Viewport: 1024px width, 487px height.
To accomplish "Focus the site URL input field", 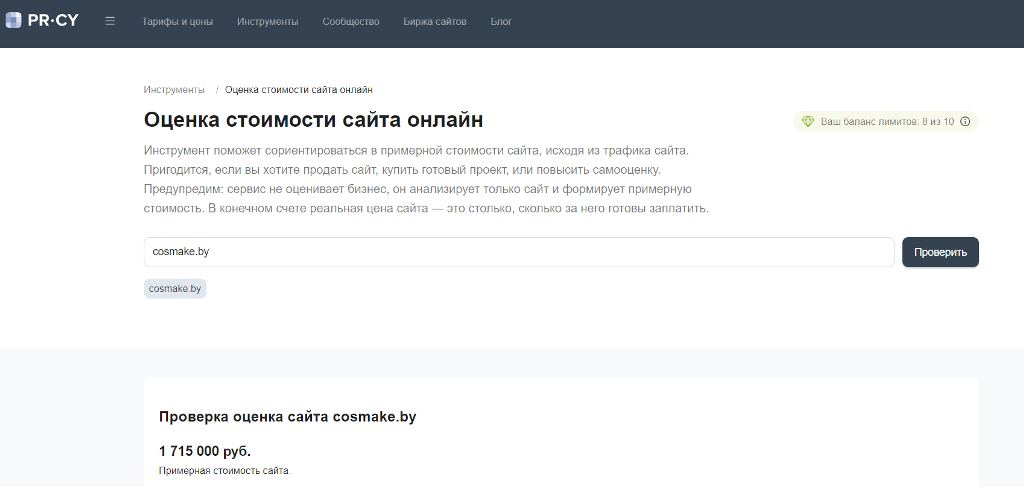I will [x=518, y=252].
